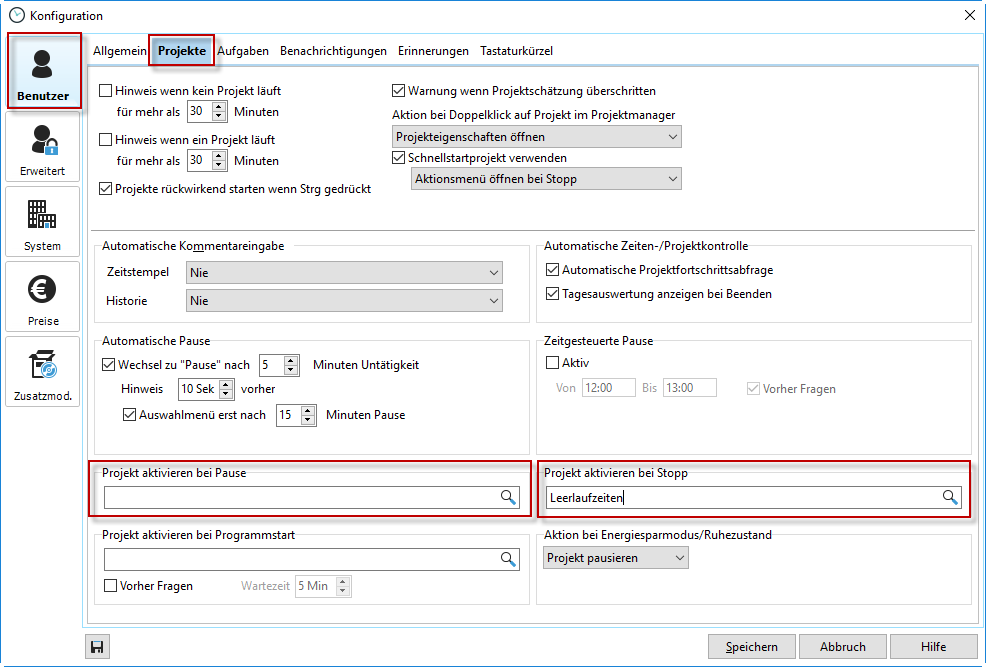Open the Zeitstempel dropdown
Image resolution: width=986 pixels, height=667 pixels.
(344, 272)
